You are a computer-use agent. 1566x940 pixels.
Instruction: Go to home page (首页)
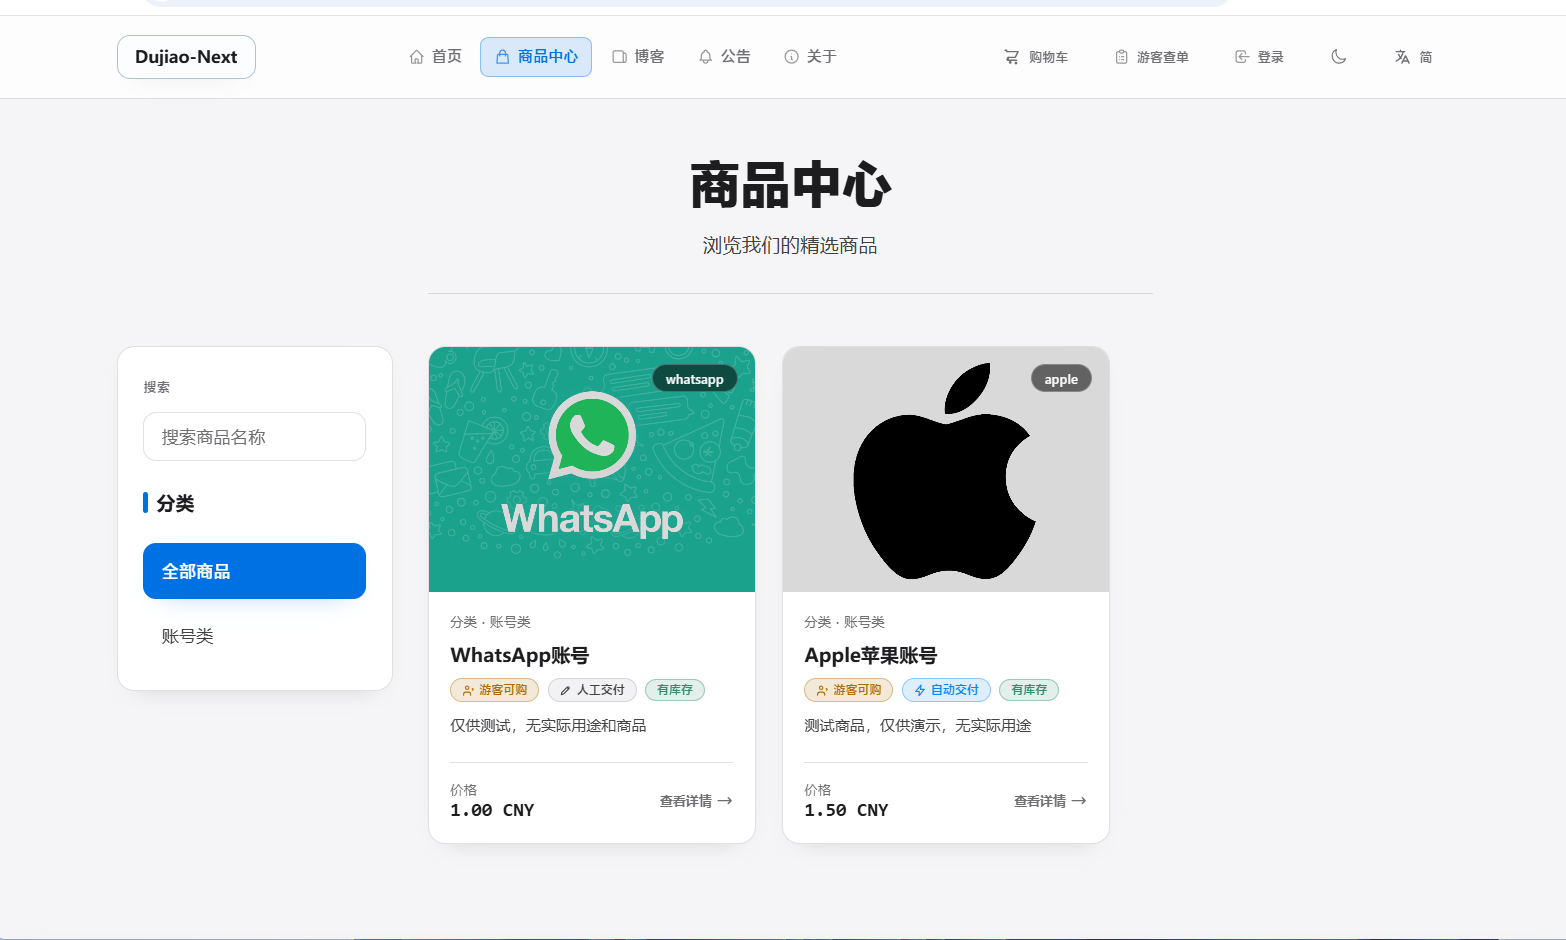(435, 57)
